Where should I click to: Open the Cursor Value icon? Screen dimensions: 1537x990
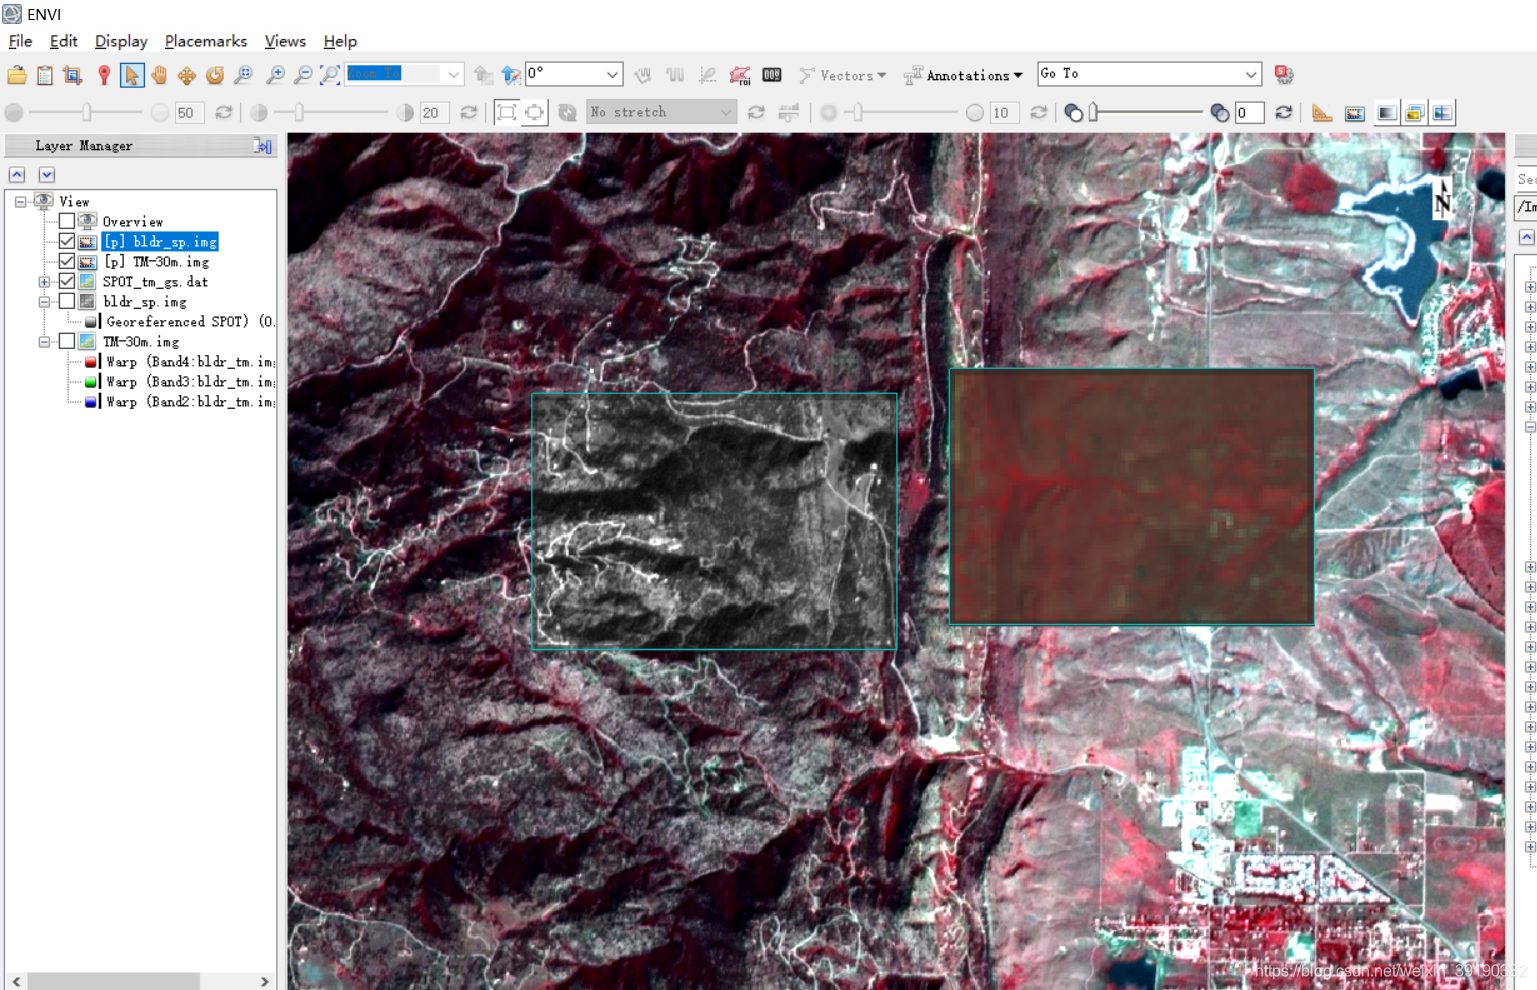tap(772, 75)
